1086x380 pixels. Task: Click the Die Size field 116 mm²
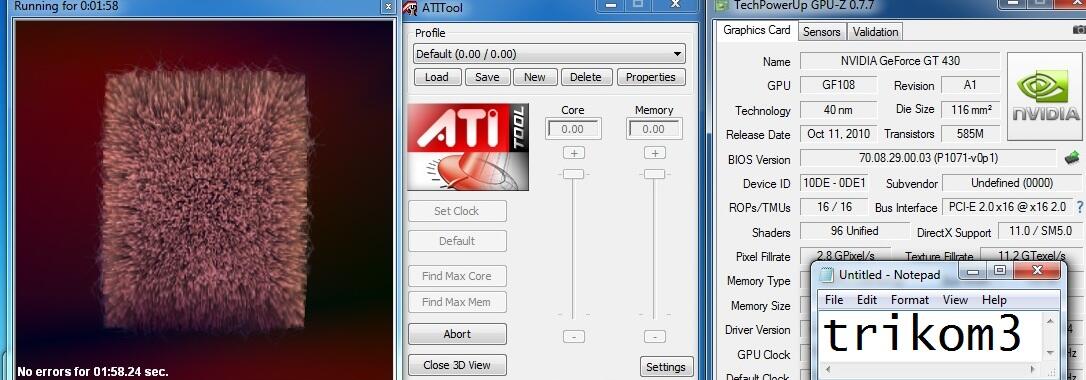970,109
